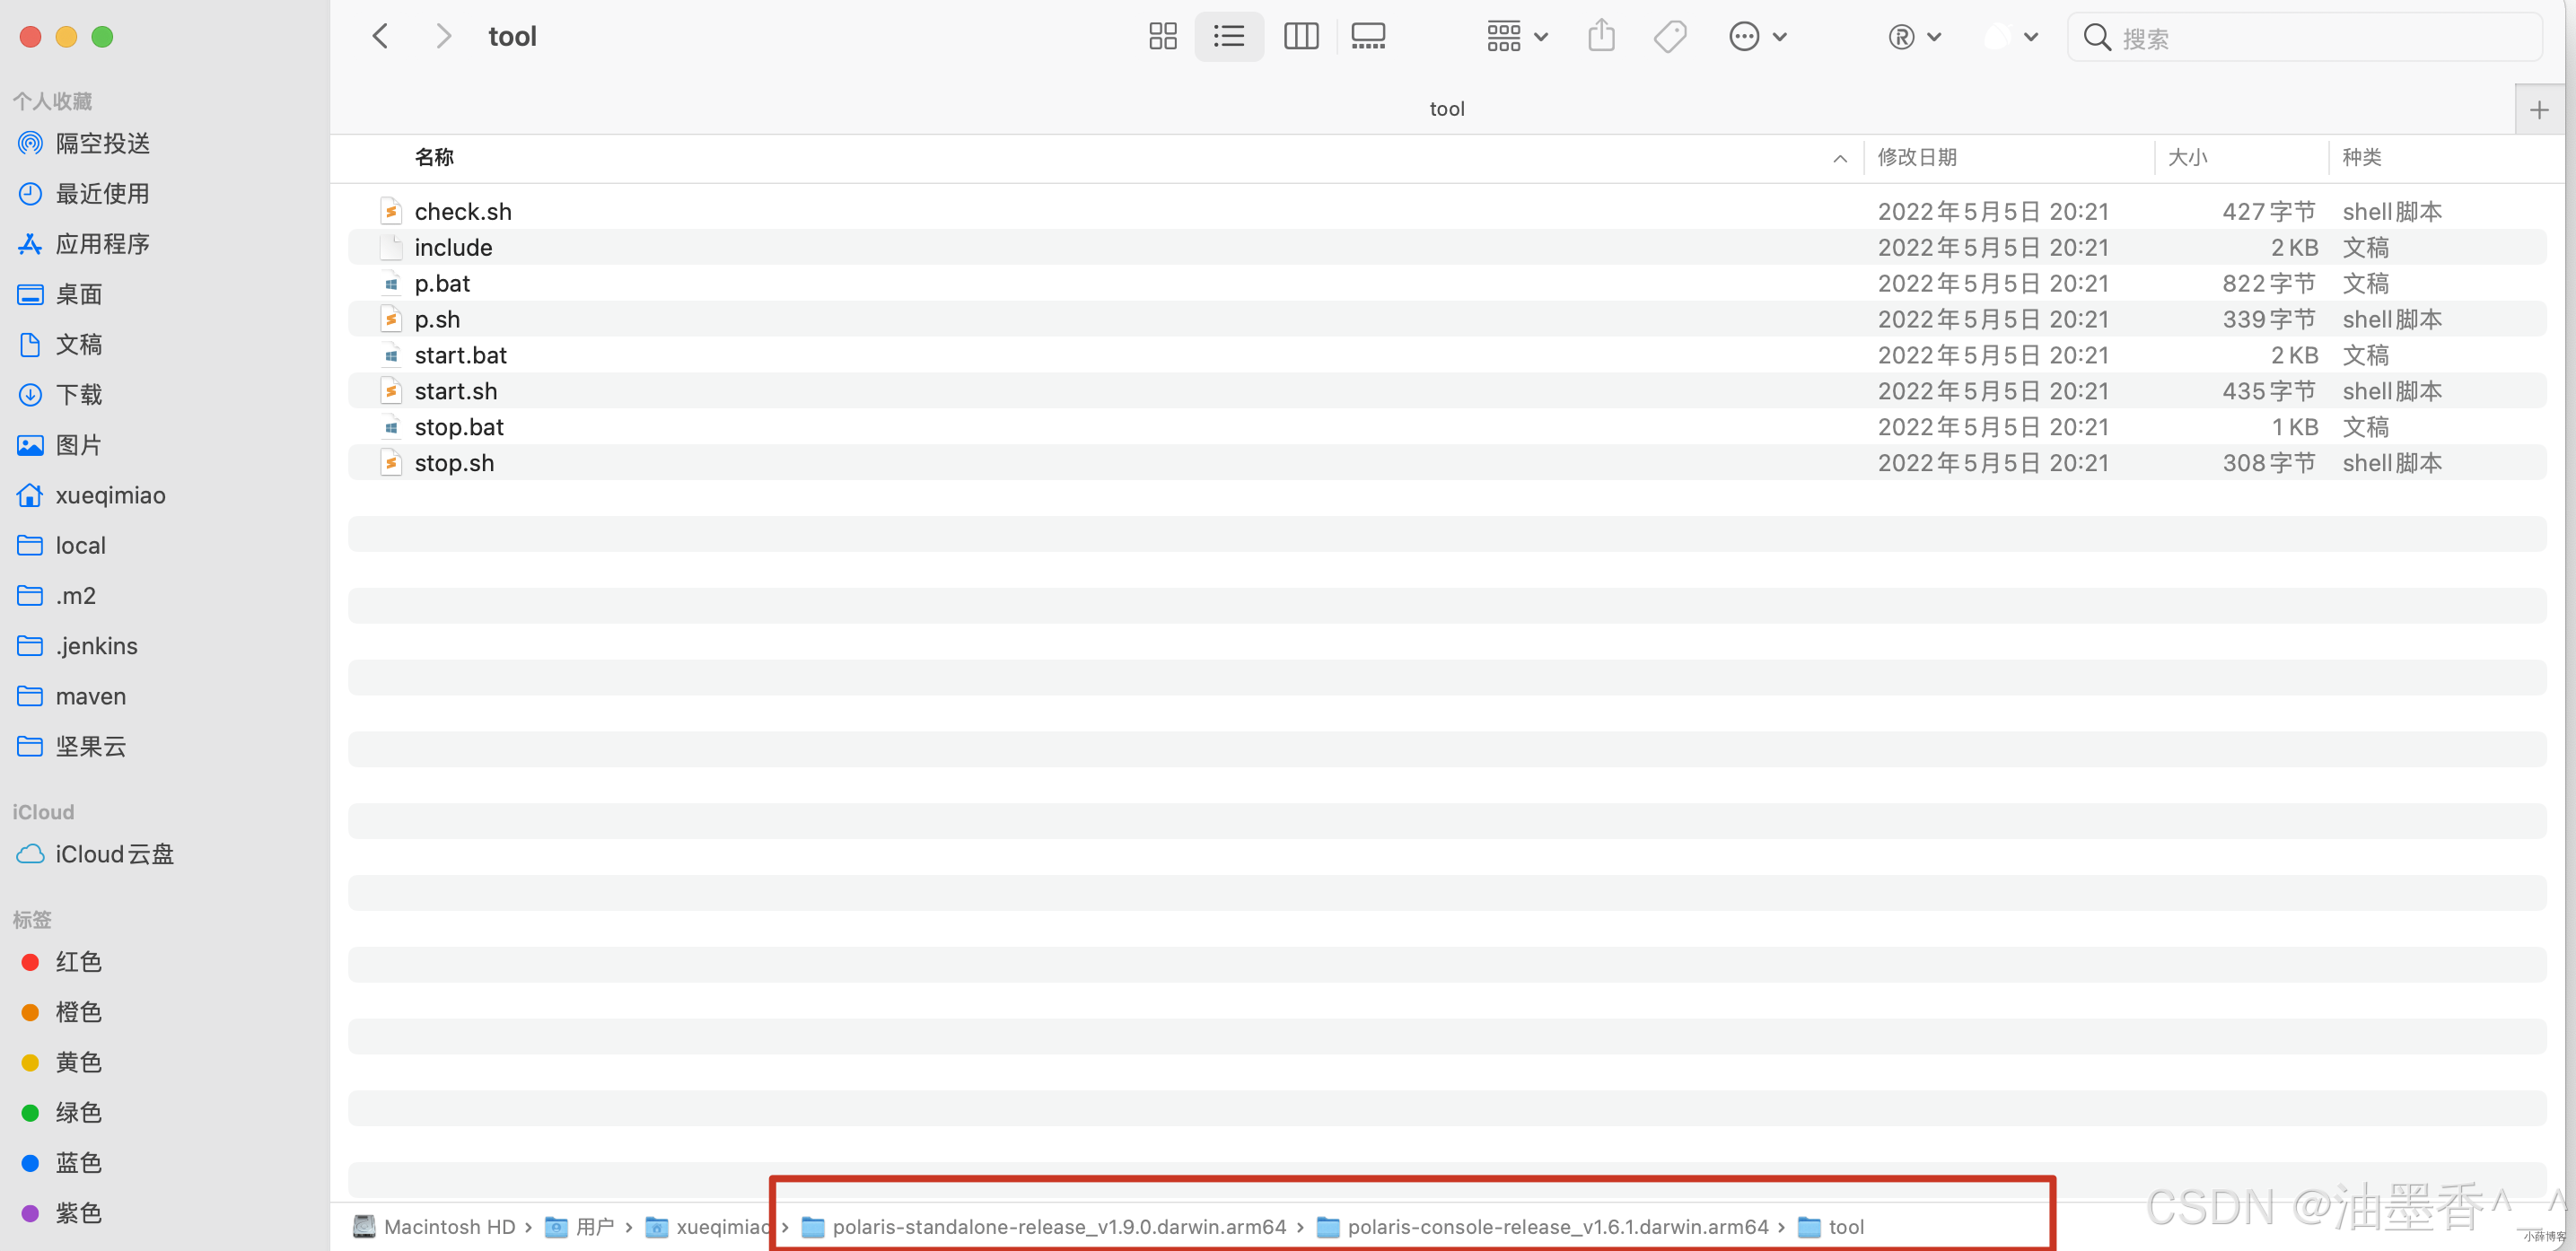Screen dimensions: 2576x1251
Task: Add a new tab with plus button
Action: [x=2538, y=110]
